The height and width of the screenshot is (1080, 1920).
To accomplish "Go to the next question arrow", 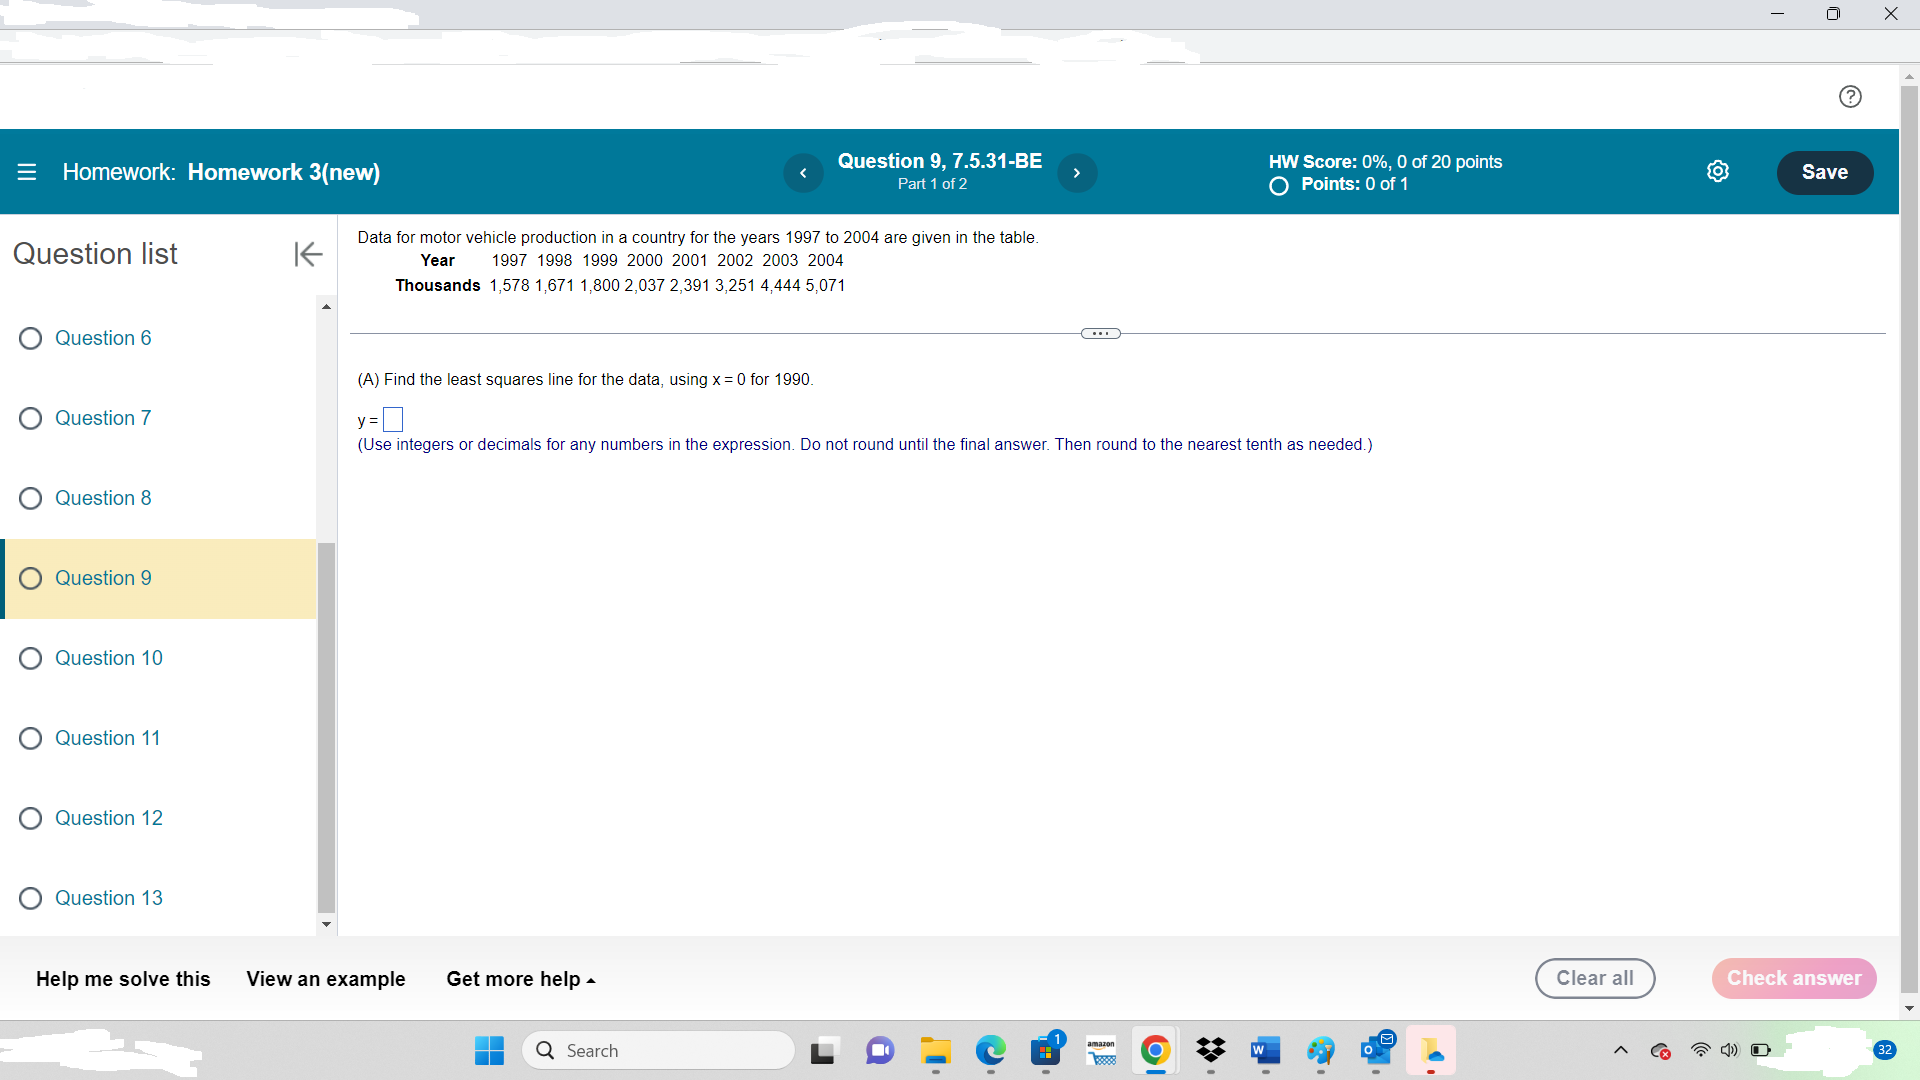I will pos(1077,173).
